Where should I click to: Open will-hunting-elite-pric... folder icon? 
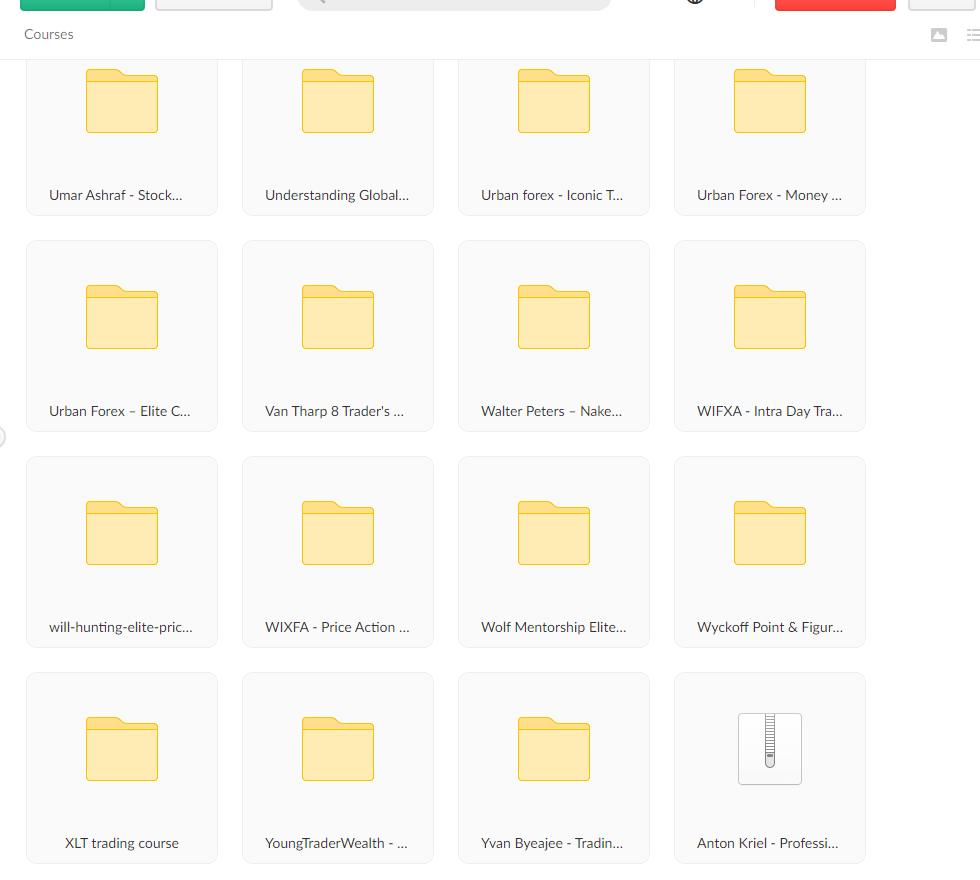click(122, 533)
